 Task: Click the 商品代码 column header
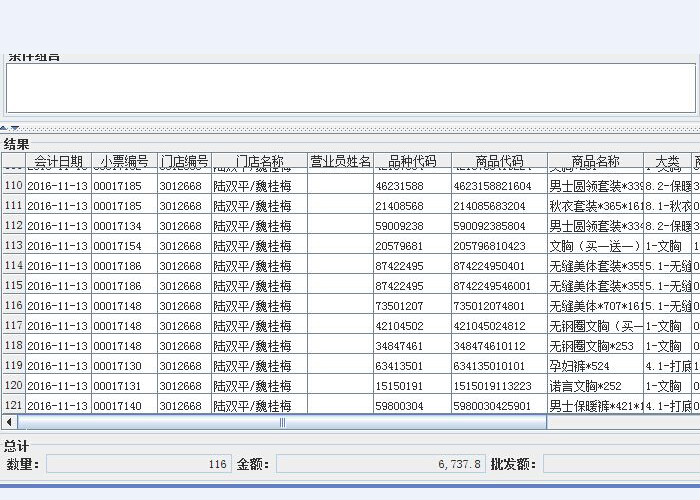click(499, 162)
